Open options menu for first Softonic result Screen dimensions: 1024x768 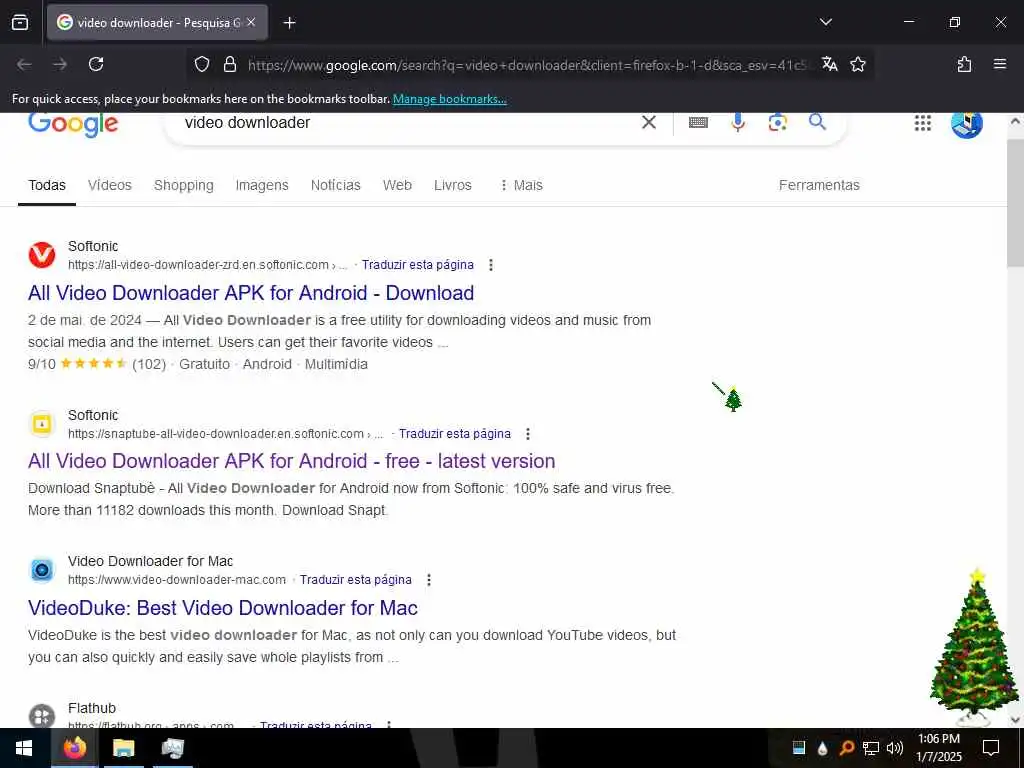click(491, 264)
